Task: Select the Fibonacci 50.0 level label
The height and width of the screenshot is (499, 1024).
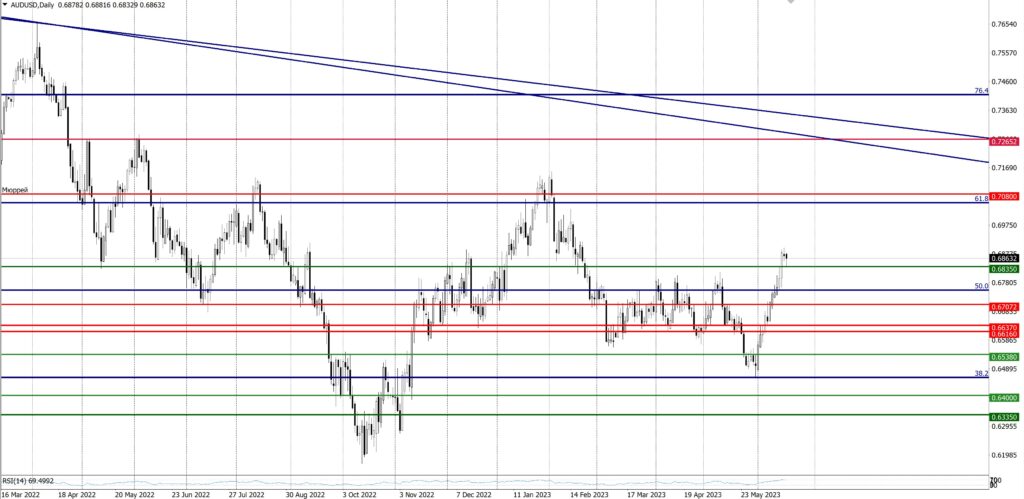Action: tap(981, 286)
